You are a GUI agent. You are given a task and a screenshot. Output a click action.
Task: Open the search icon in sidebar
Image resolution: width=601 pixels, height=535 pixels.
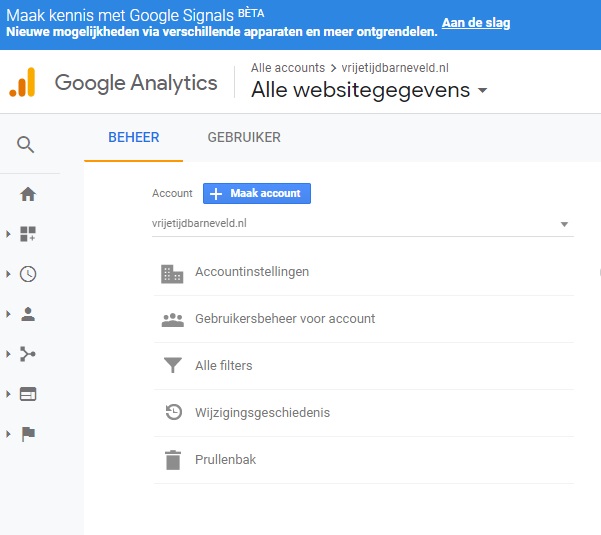[25, 144]
